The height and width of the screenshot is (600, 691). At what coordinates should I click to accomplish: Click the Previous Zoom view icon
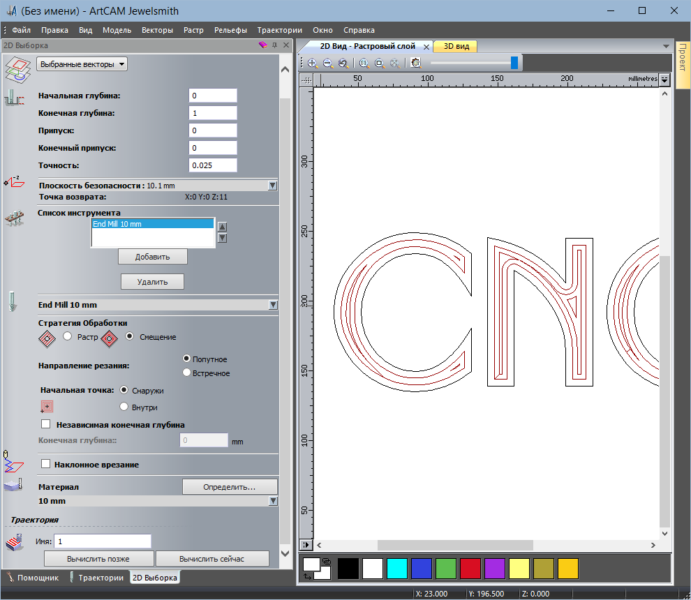[343, 63]
